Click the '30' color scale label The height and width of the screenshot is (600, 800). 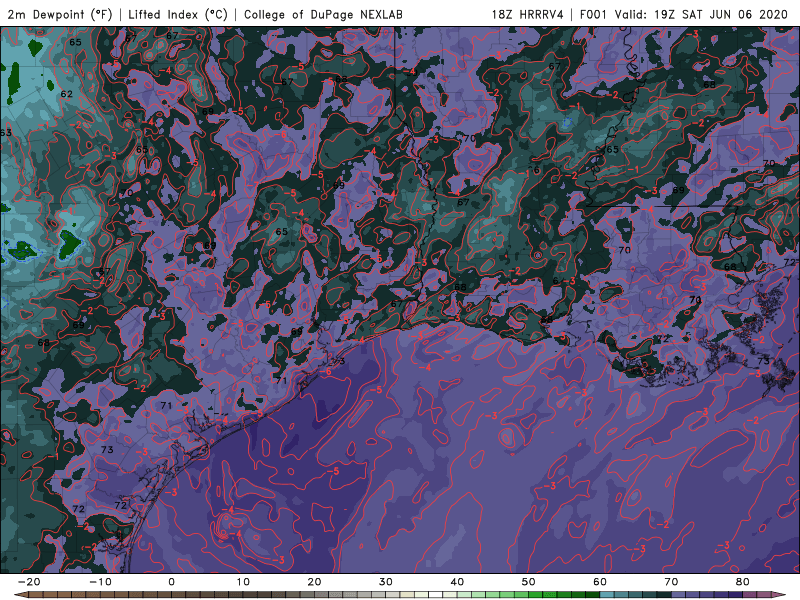(386, 582)
